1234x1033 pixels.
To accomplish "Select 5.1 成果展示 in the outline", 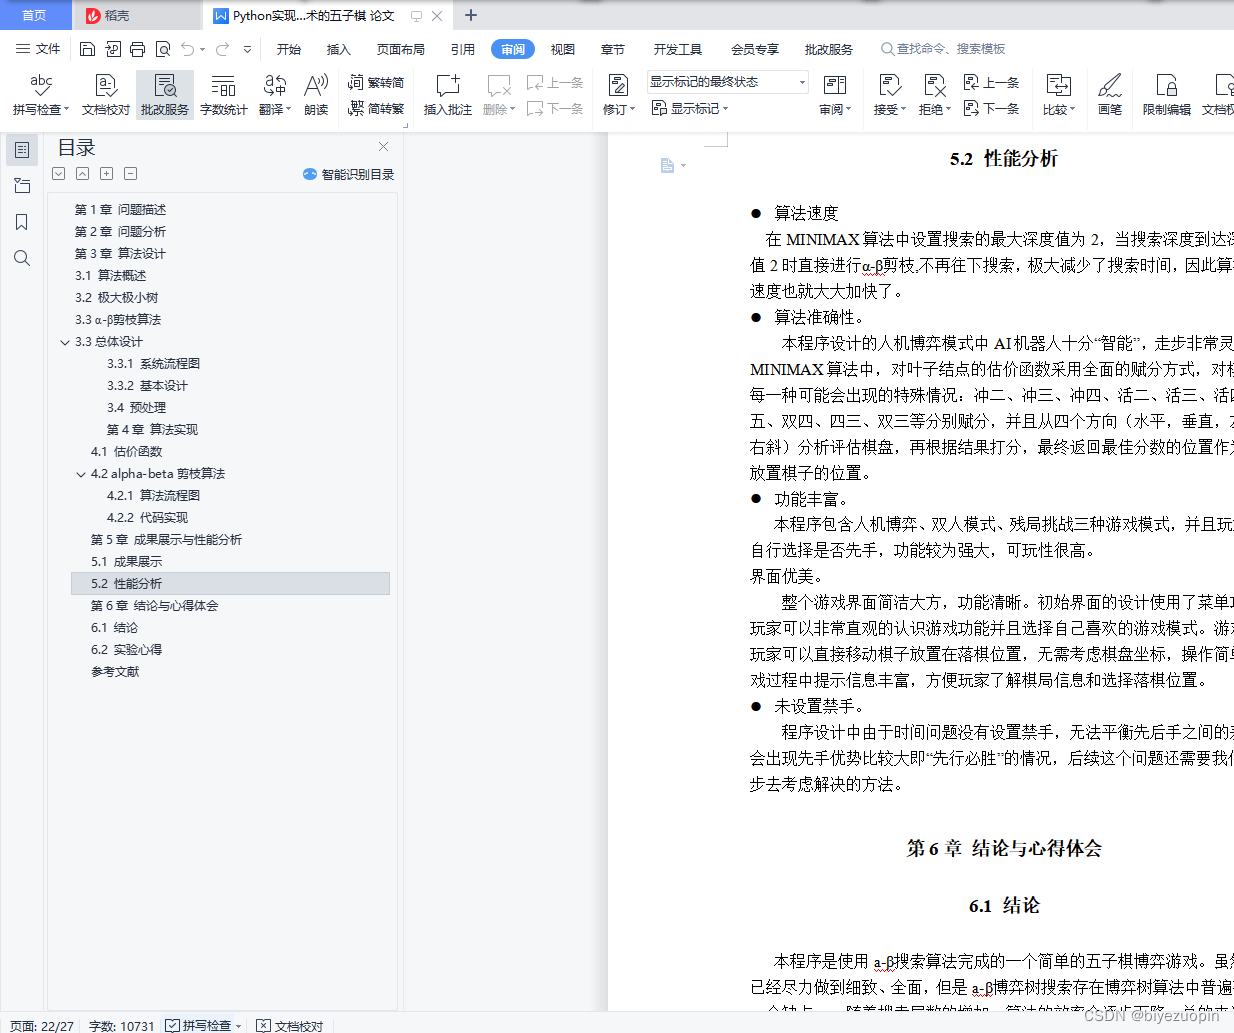I will click(x=130, y=561).
